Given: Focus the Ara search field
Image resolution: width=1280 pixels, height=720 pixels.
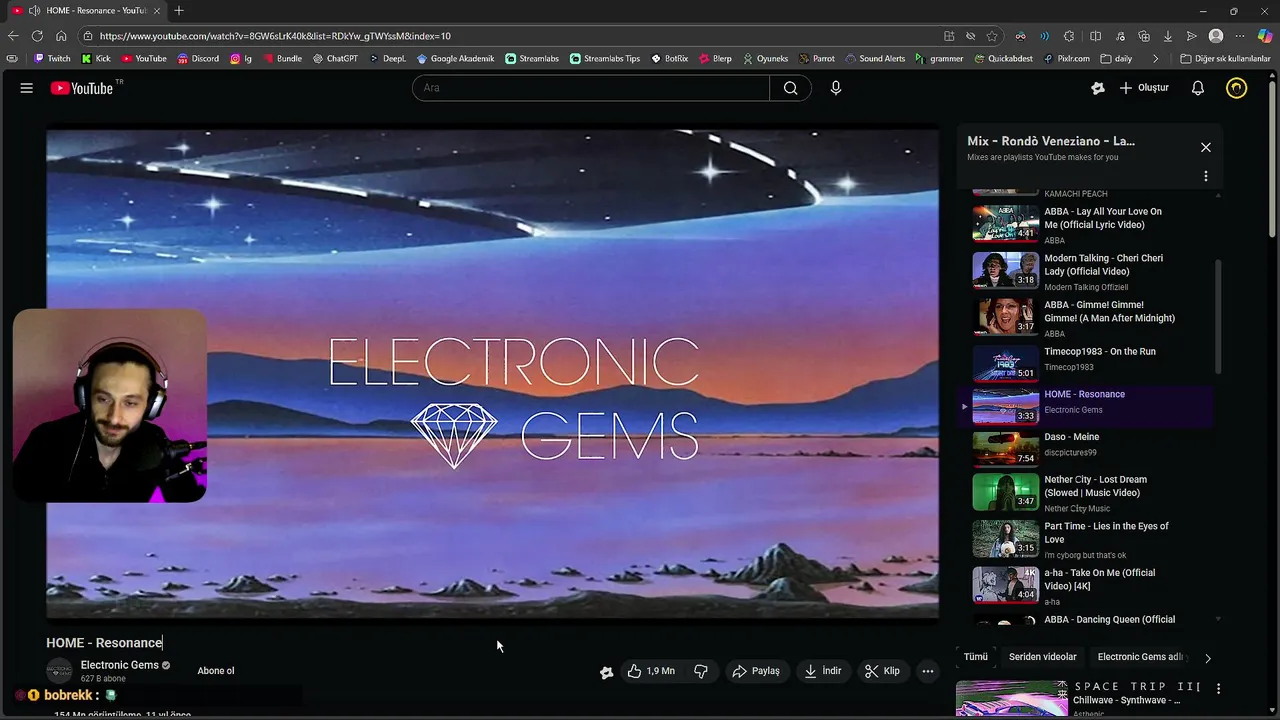Looking at the screenshot, I should [591, 88].
